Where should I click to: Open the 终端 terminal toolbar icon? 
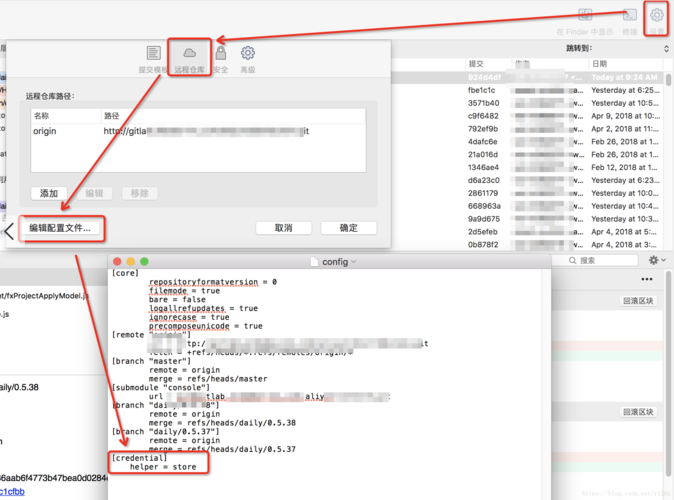click(x=630, y=16)
